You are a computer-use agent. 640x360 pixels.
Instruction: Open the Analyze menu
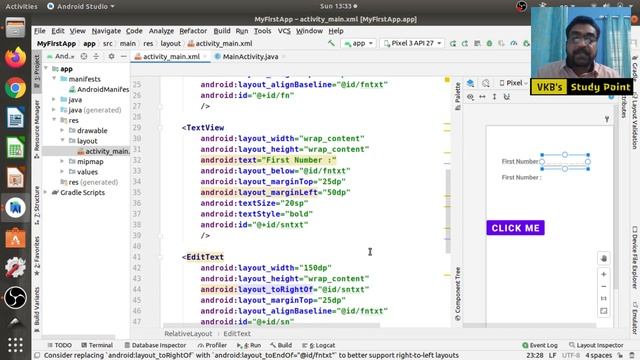click(x=161, y=31)
